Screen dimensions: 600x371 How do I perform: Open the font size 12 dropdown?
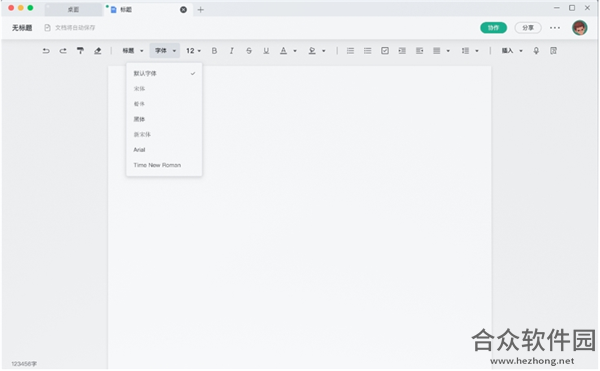pos(193,50)
